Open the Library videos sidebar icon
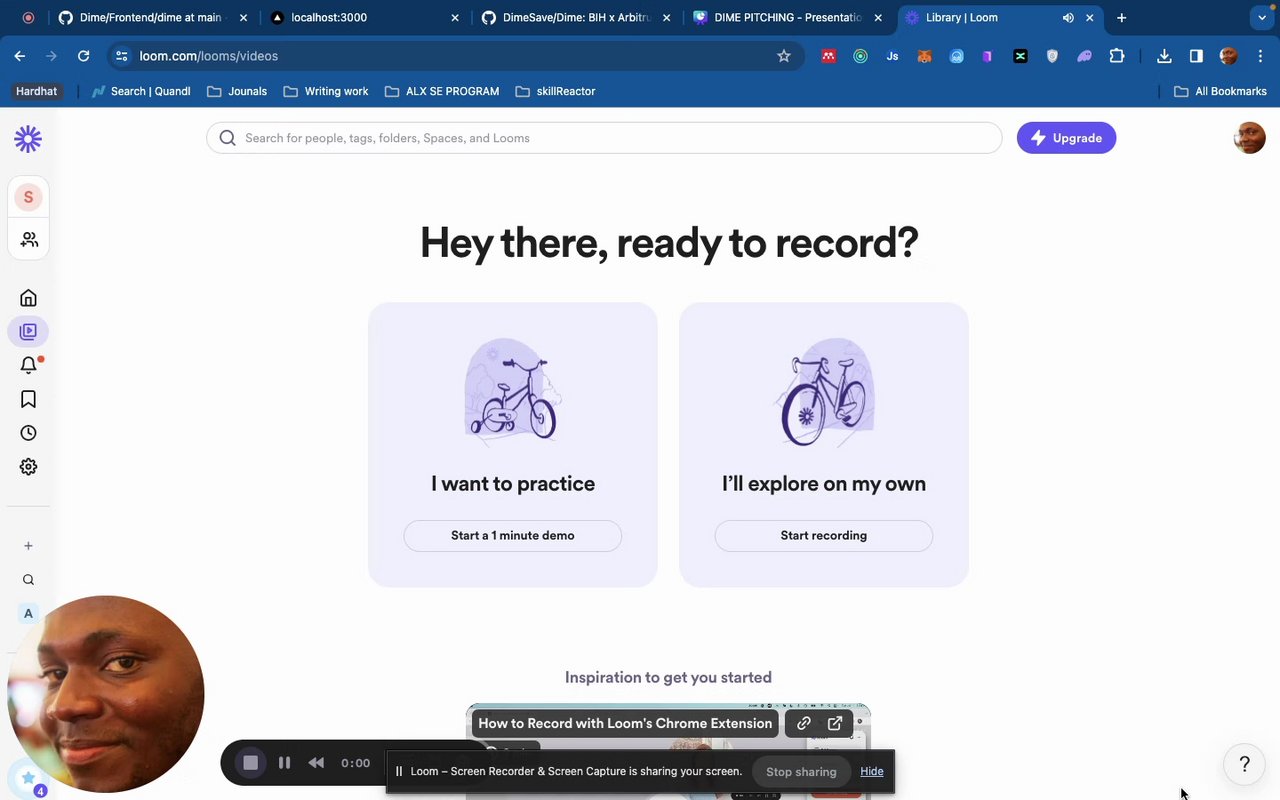 [x=28, y=331]
